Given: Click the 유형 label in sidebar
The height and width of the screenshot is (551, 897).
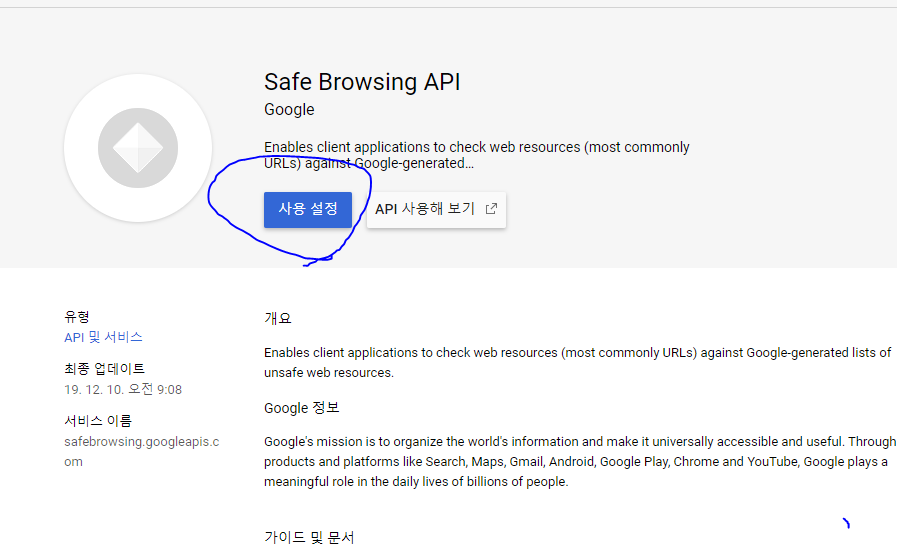Looking at the screenshot, I should pos(77,316).
